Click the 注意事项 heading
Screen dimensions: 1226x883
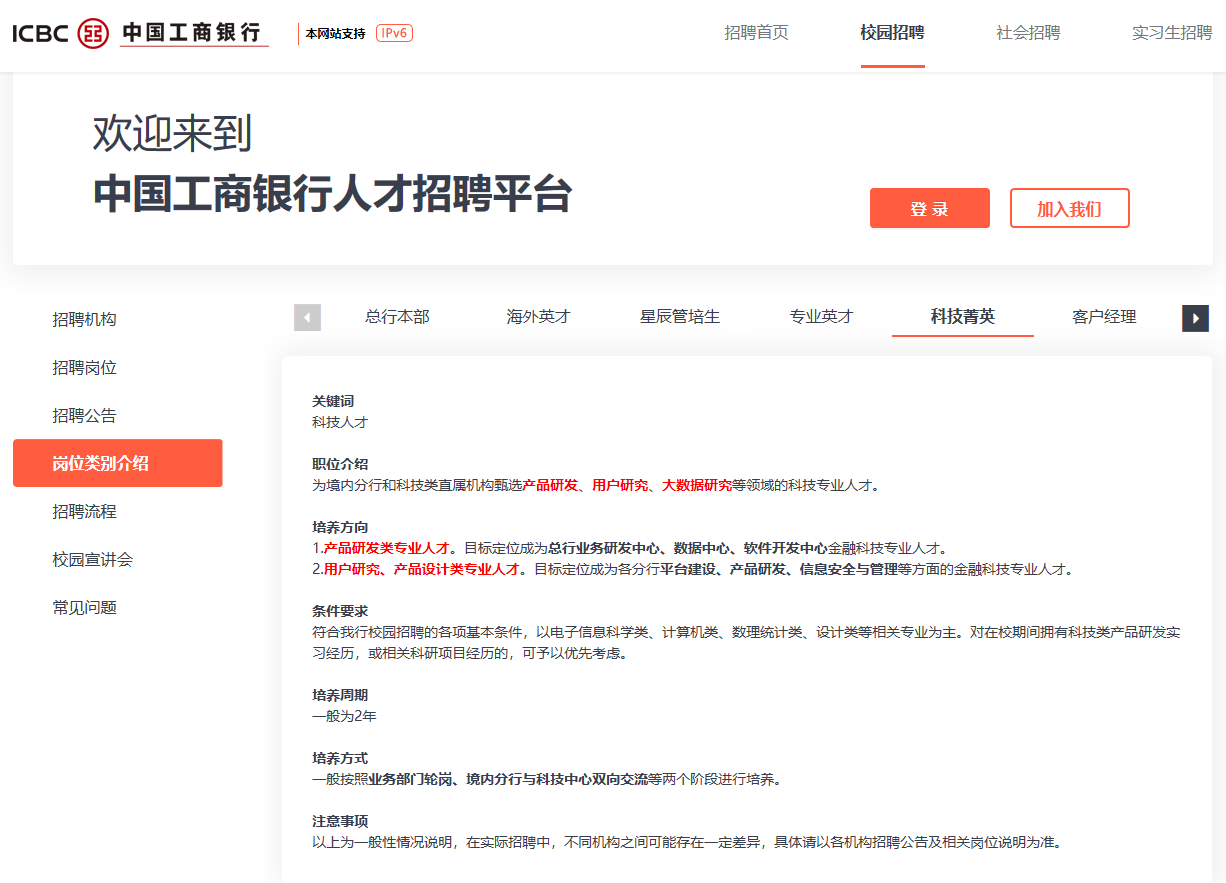point(340,821)
